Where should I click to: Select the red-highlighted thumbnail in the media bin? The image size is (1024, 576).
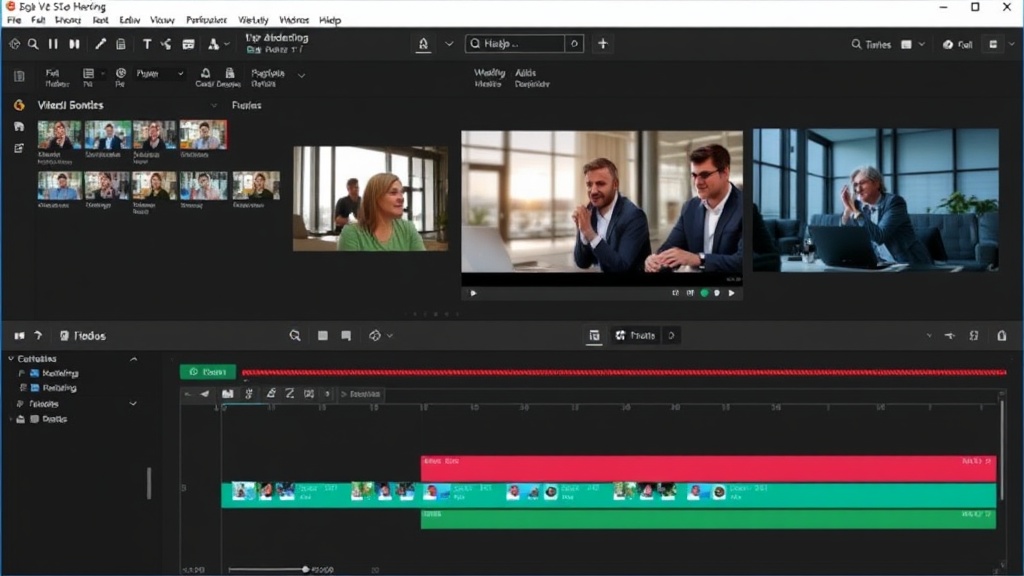coord(203,135)
